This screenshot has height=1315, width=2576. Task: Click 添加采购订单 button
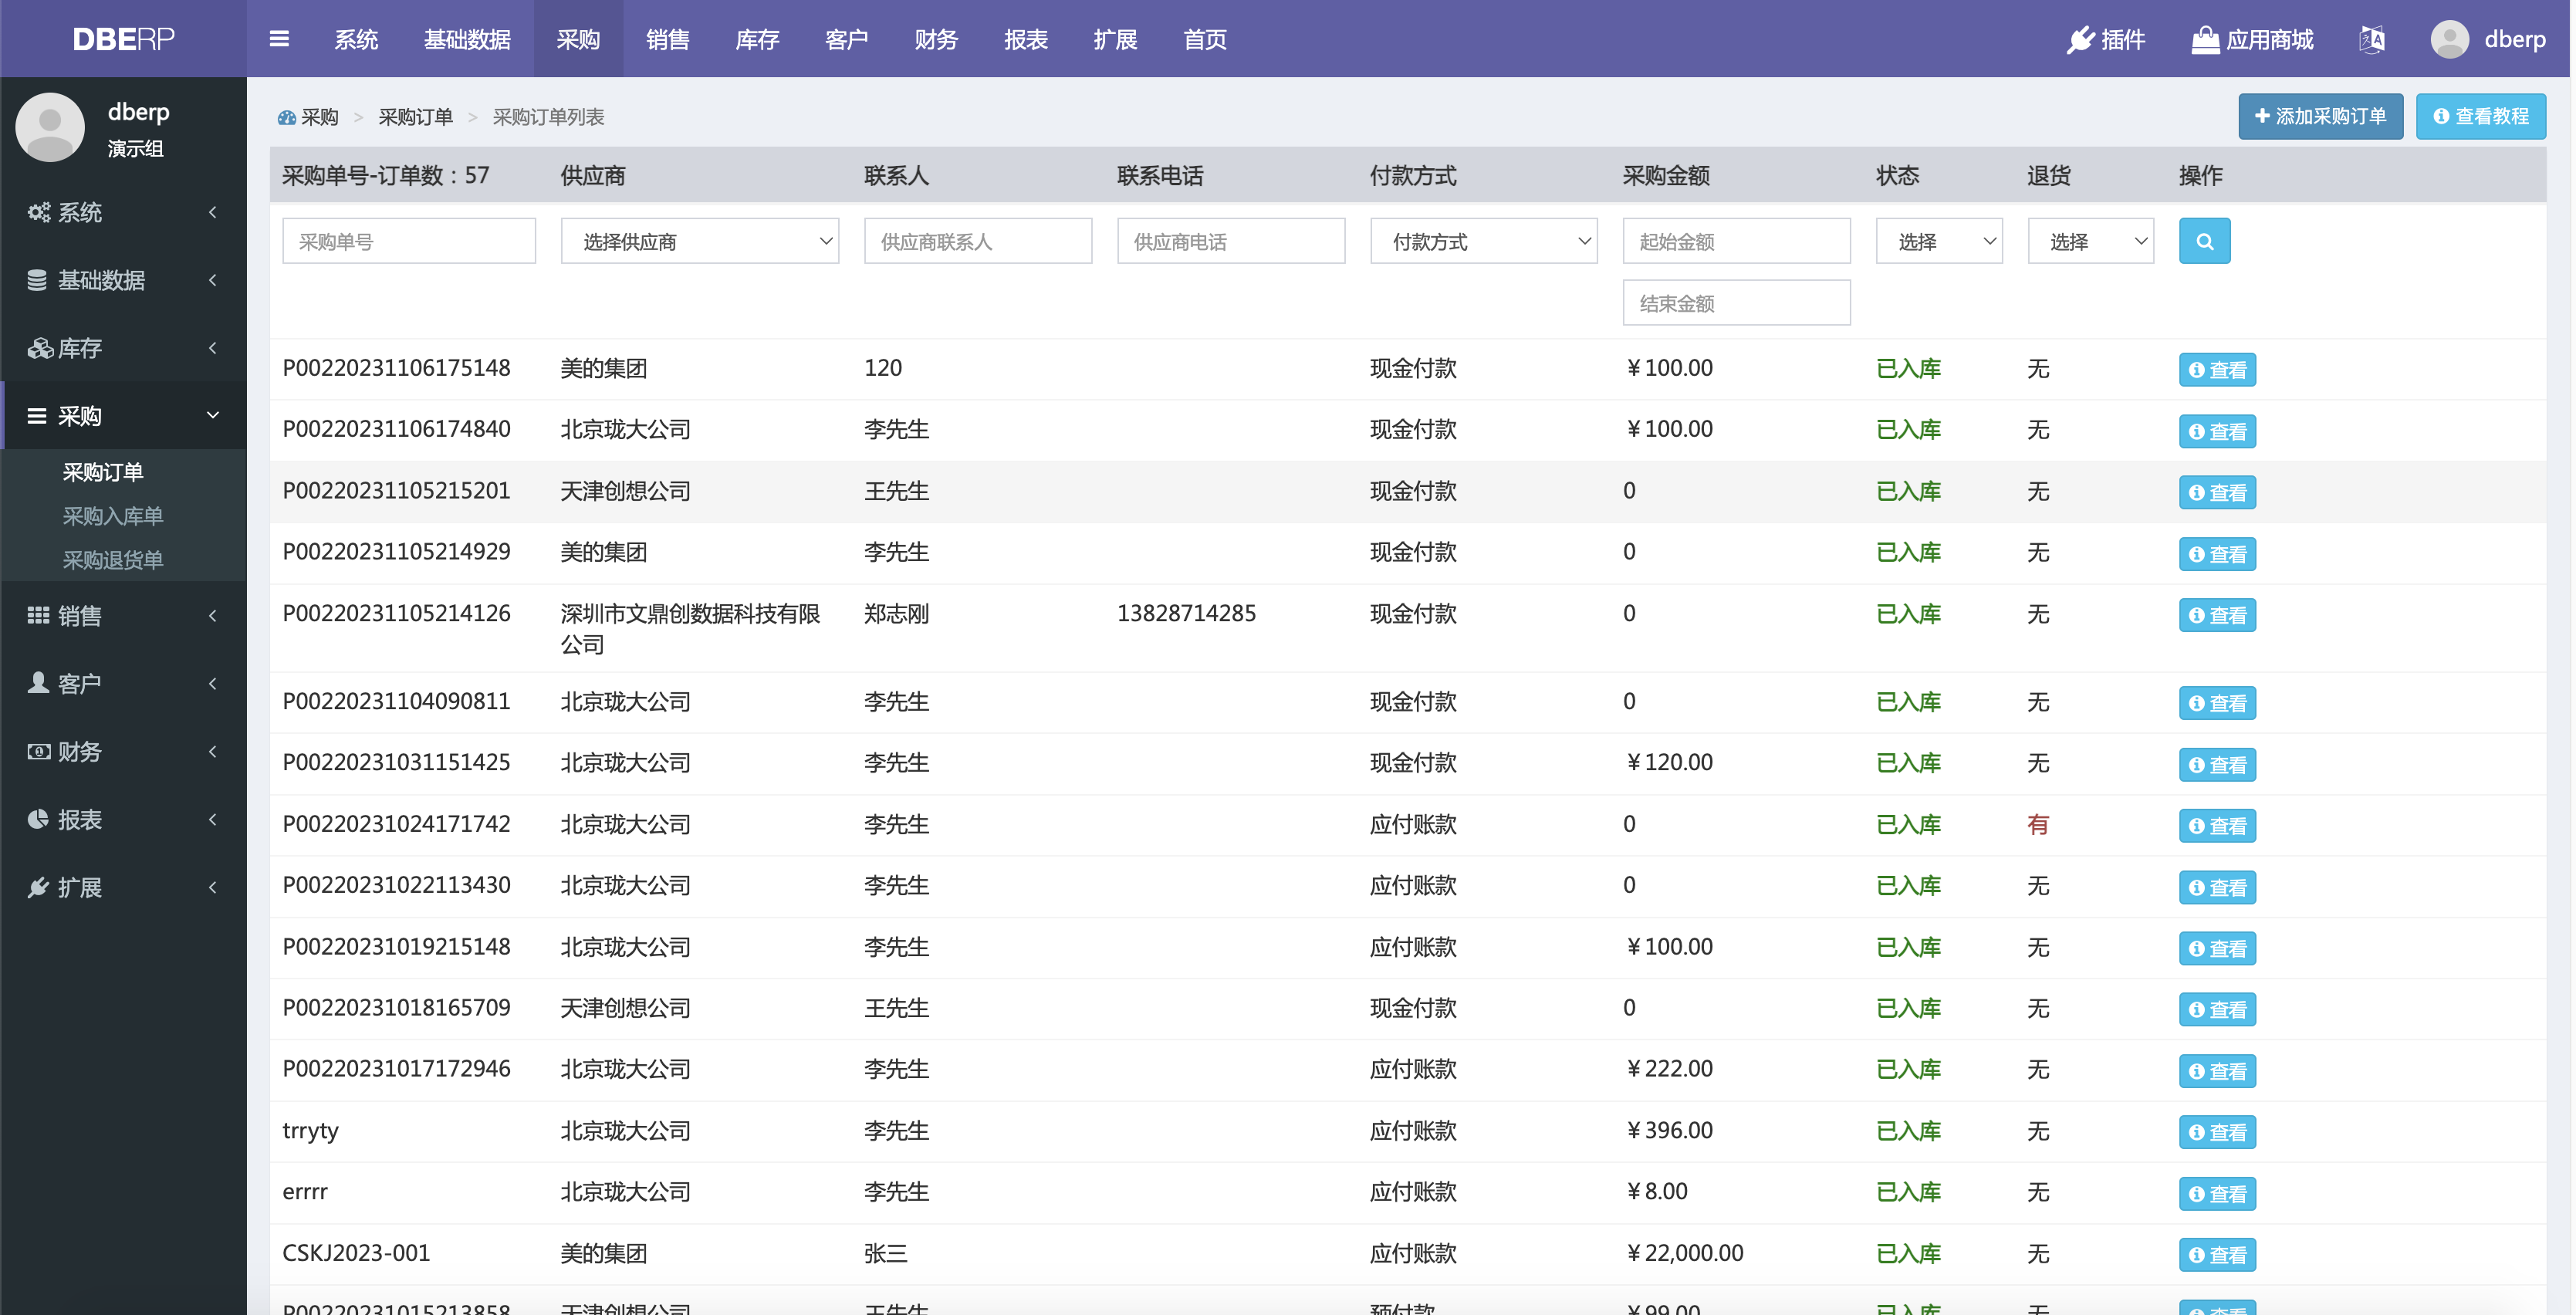(2320, 117)
